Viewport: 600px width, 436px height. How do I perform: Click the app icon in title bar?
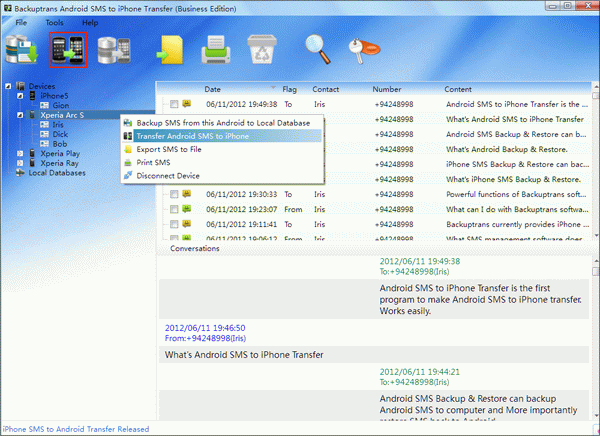point(7,8)
